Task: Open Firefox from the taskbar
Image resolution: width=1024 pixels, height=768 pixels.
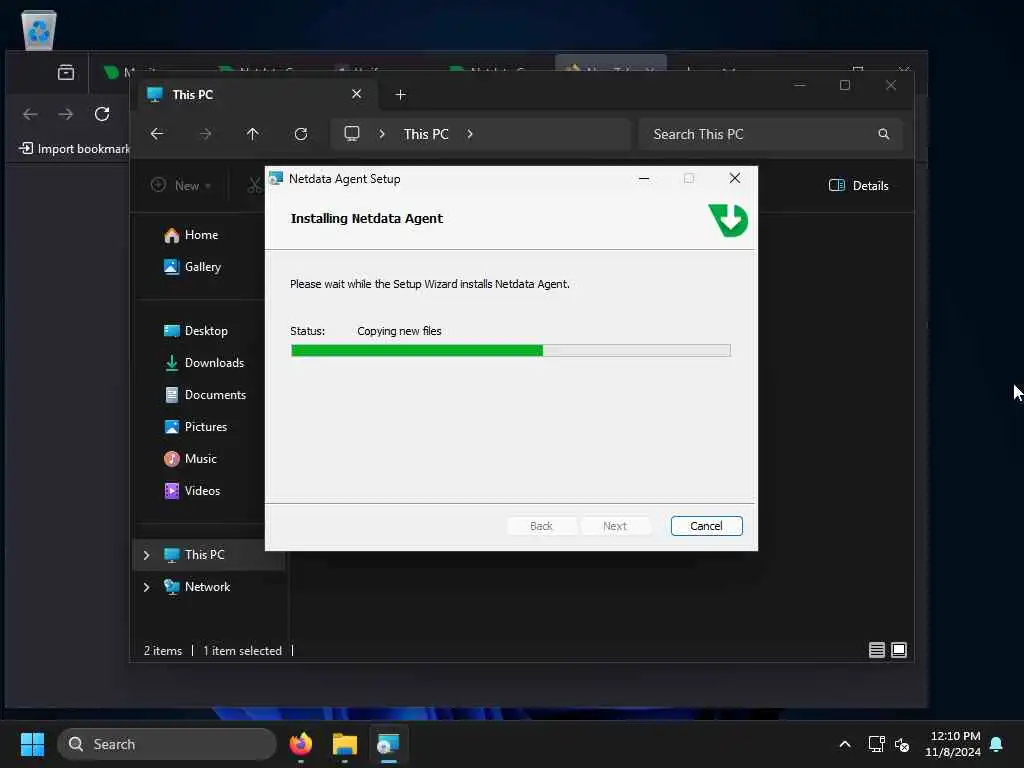Action: point(300,744)
